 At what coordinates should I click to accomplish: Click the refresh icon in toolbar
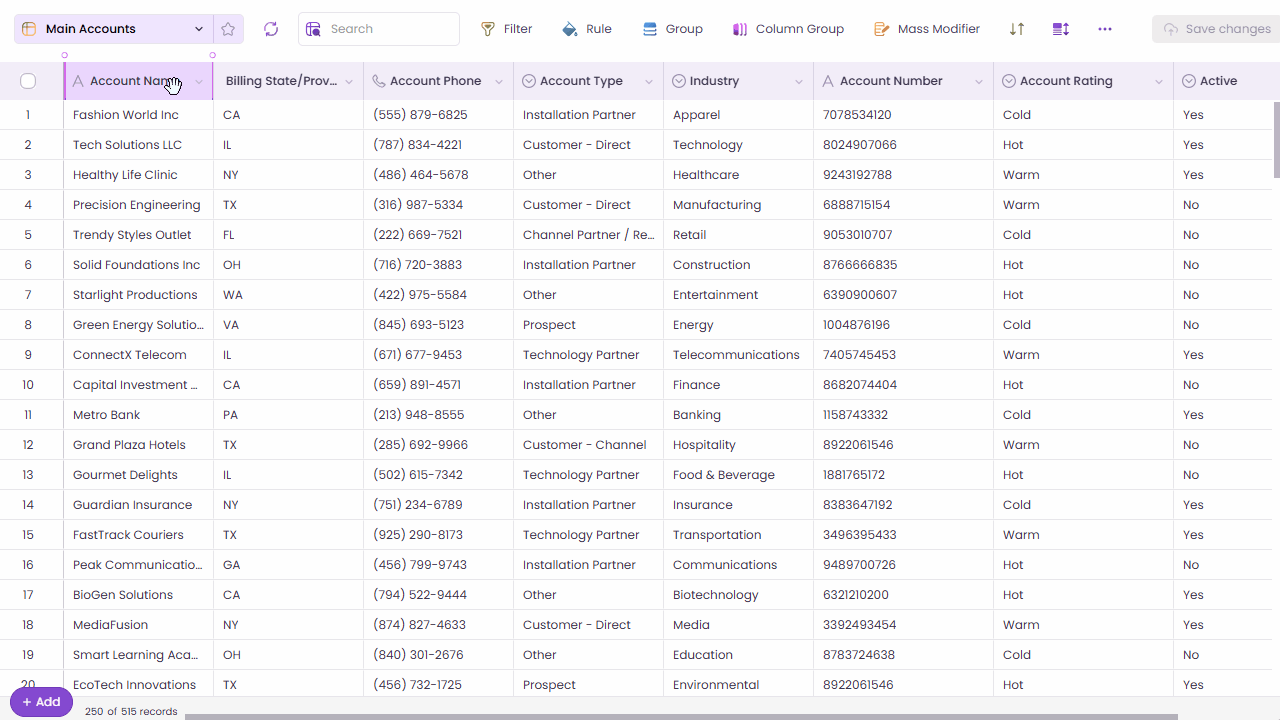point(271,29)
